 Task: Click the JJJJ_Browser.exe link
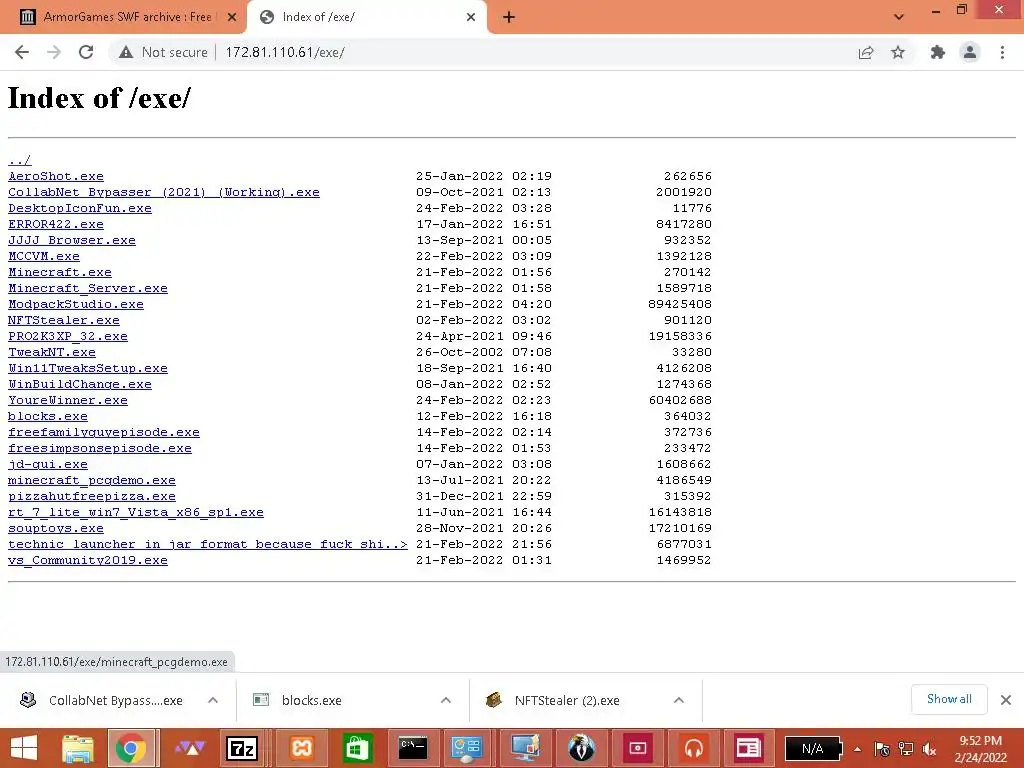(72, 240)
